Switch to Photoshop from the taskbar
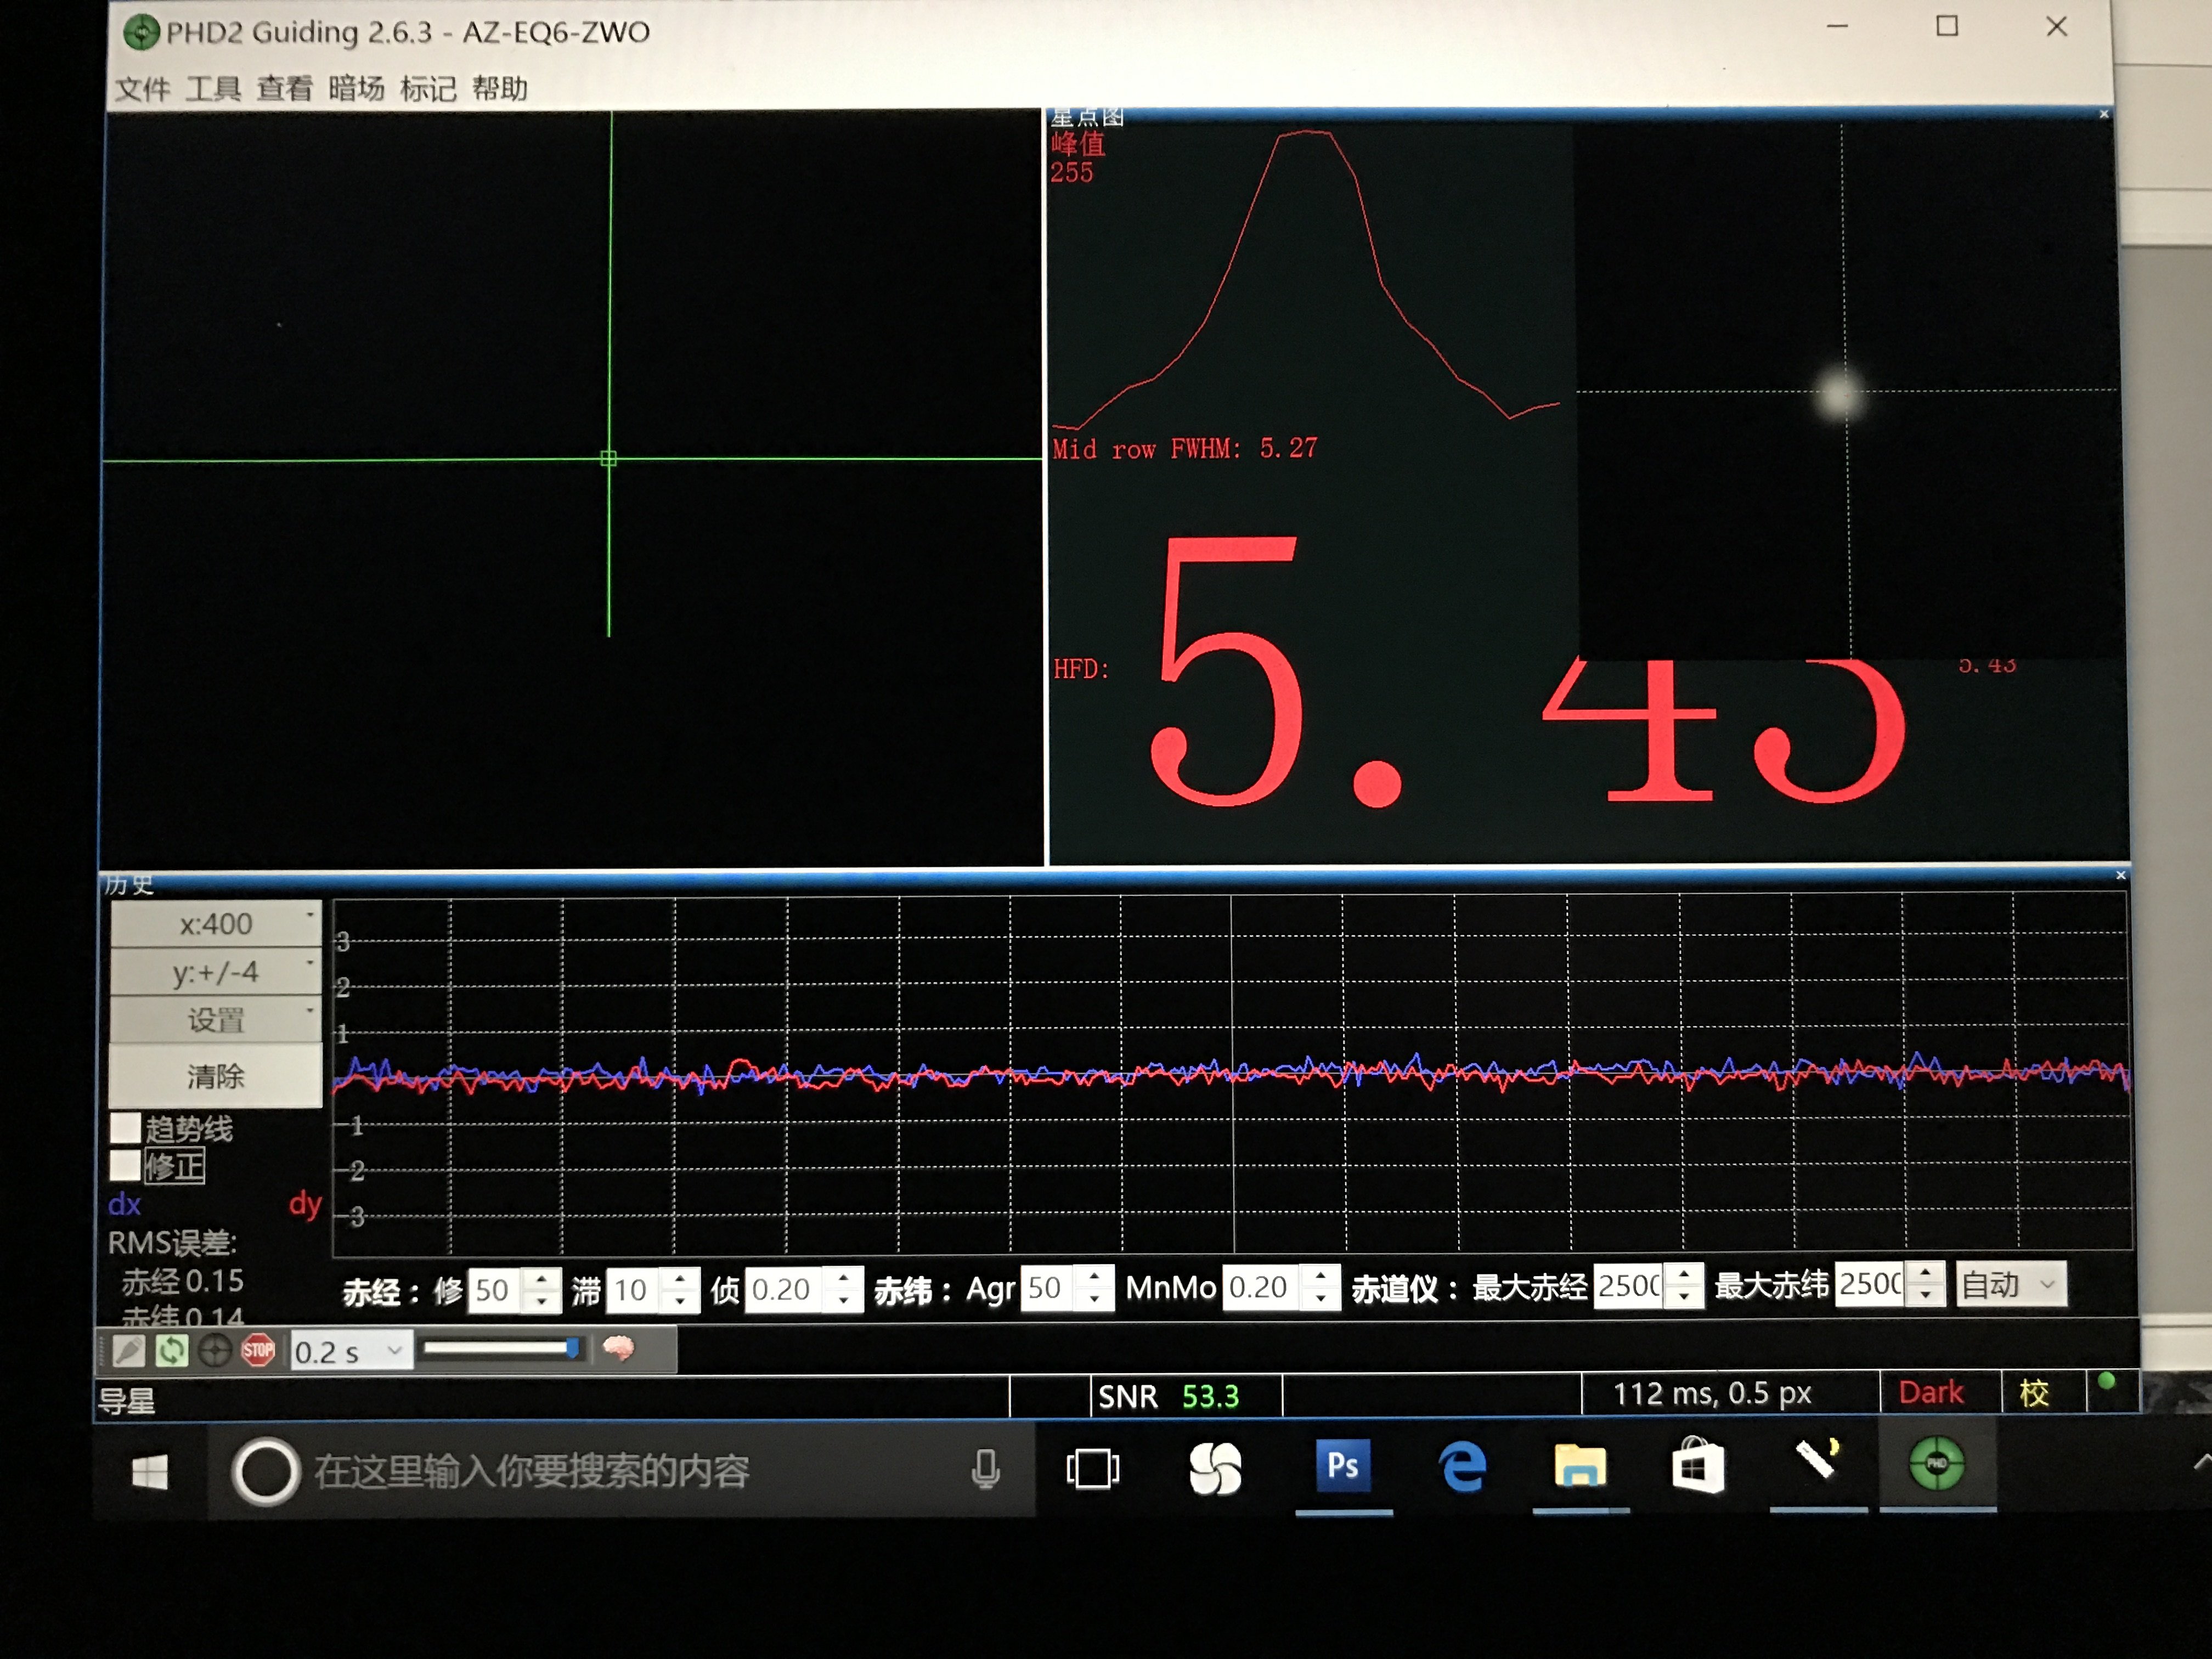The height and width of the screenshot is (1659, 2212). click(x=1342, y=1466)
